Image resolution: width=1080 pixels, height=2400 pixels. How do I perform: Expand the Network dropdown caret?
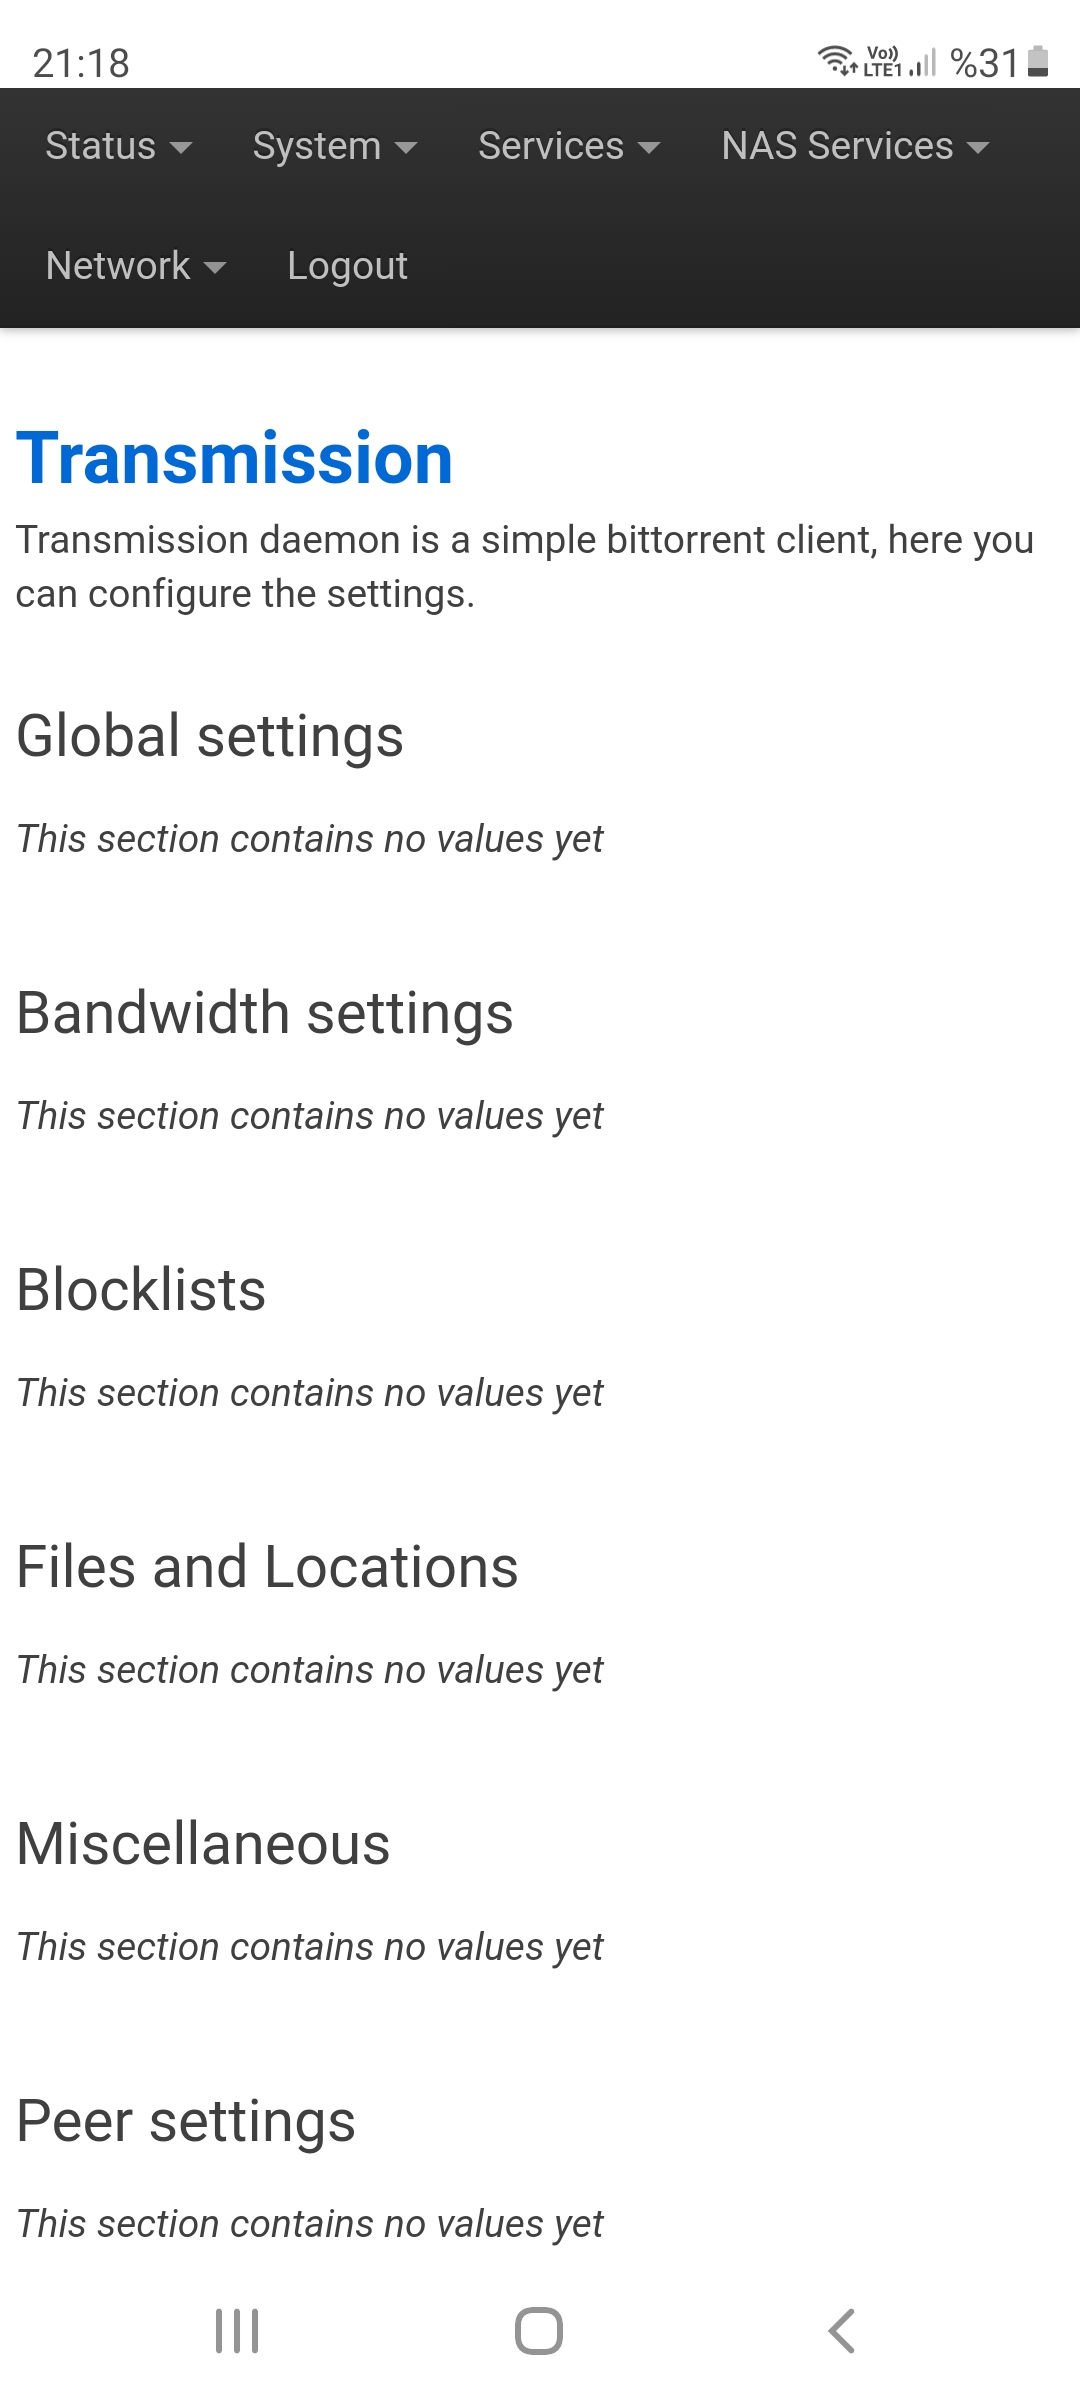(215, 268)
